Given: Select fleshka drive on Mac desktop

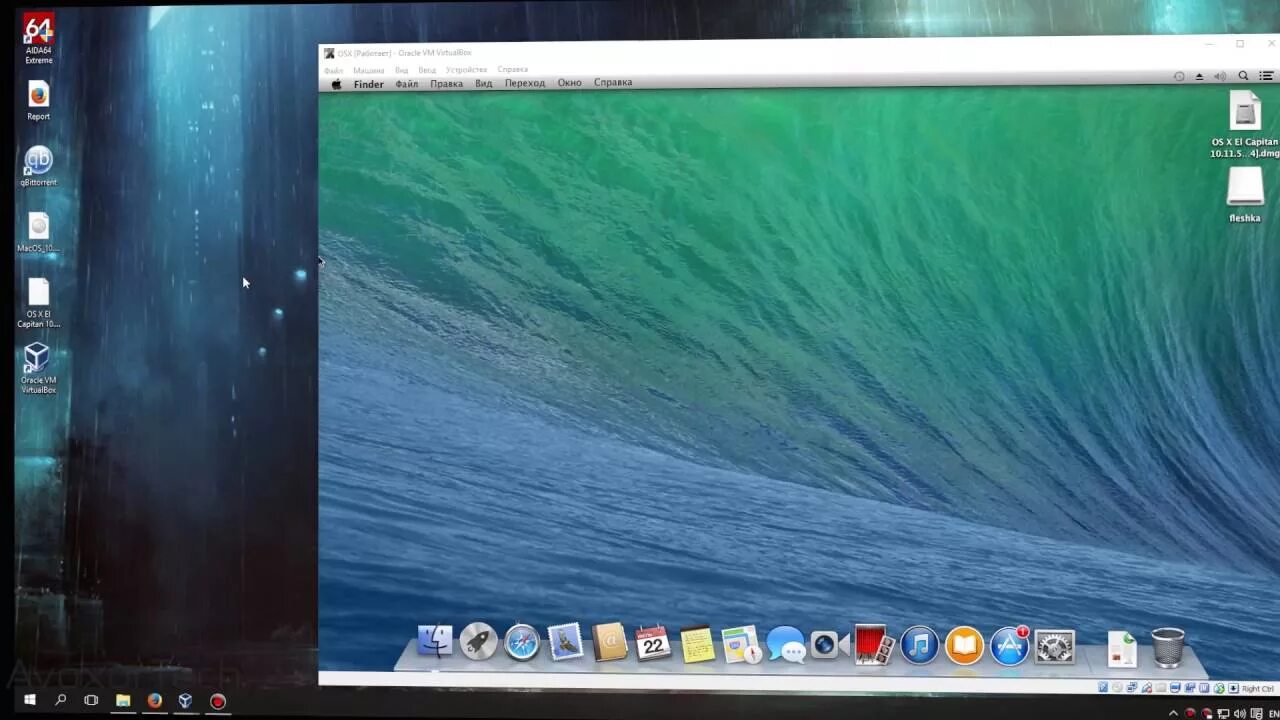Looking at the screenshot, I should tap(1245, 194).
